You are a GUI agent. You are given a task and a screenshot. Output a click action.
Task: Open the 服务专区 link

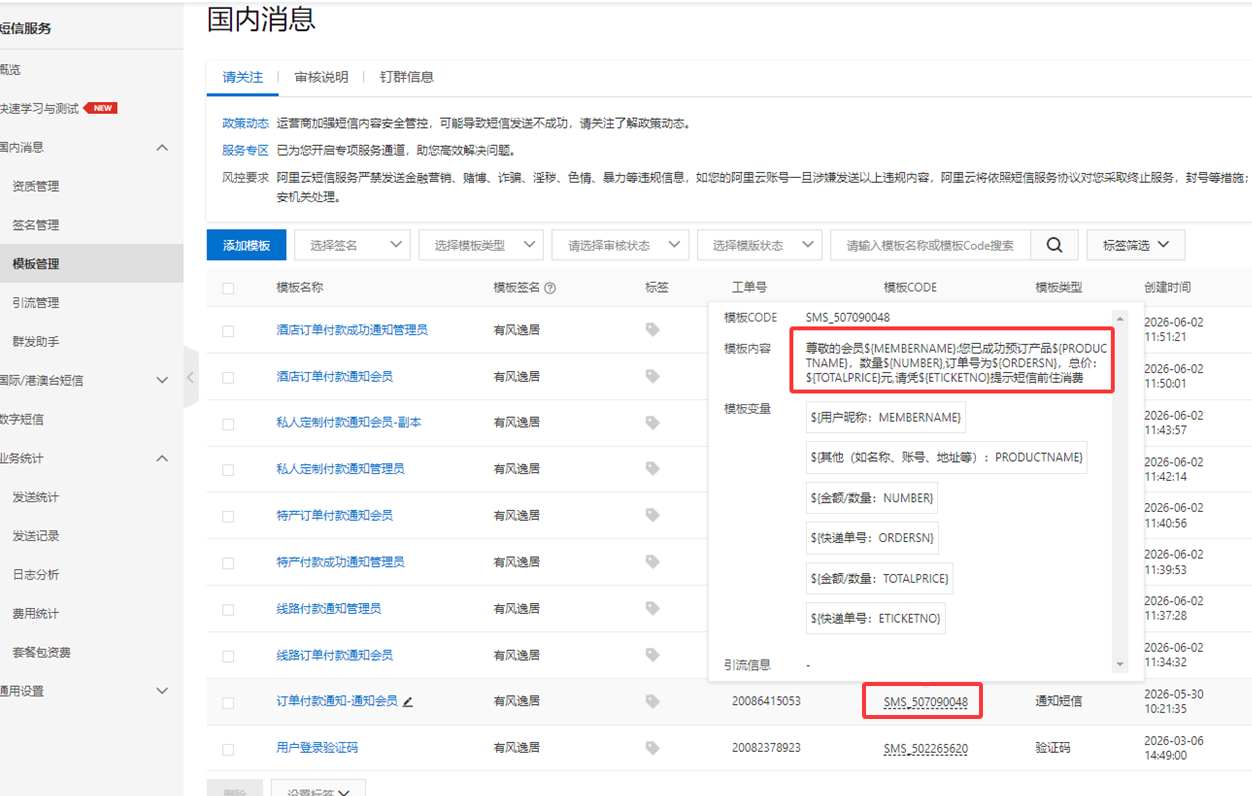coord(246,150)
